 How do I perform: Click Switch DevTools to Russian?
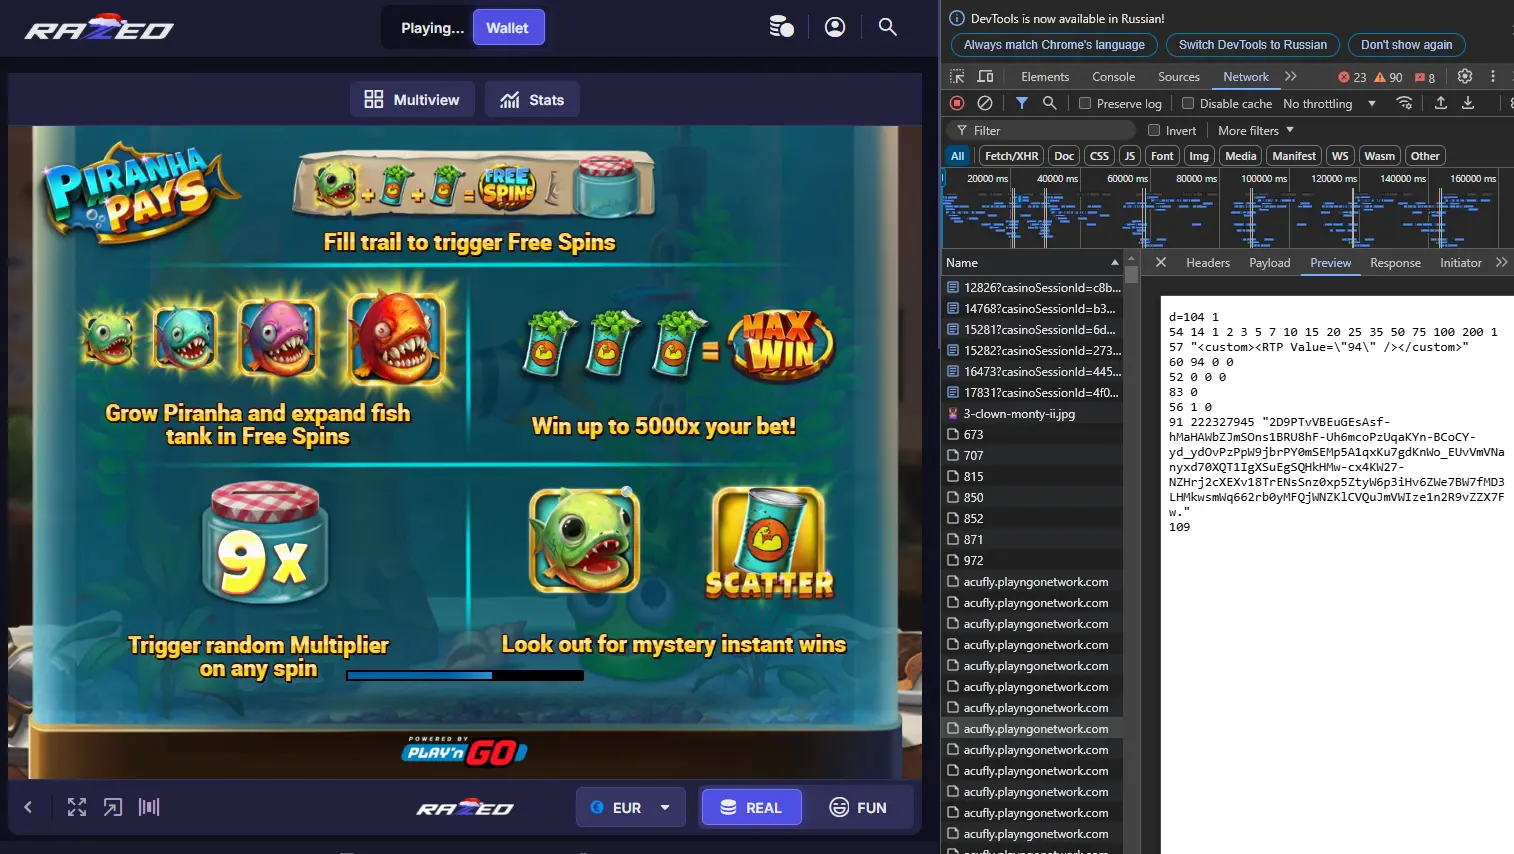click(x=1252, y=44)
